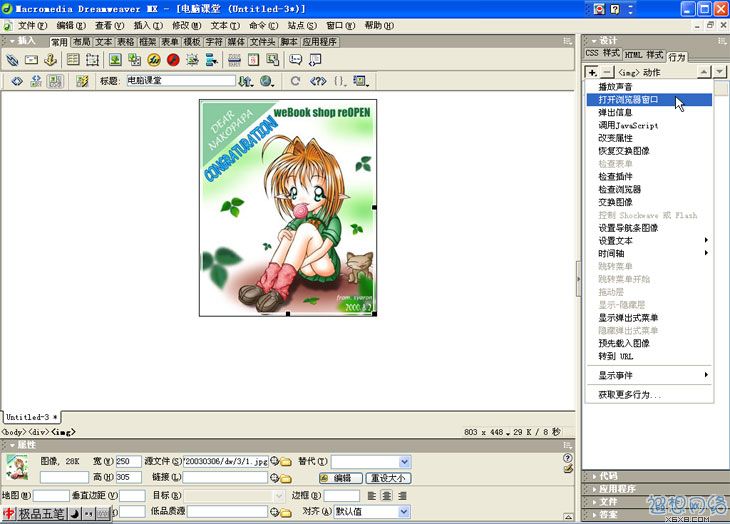Viewport: 730px width, 524px height.
Task: Open the 修改(M) menu
Action: [x=186, y=26]
